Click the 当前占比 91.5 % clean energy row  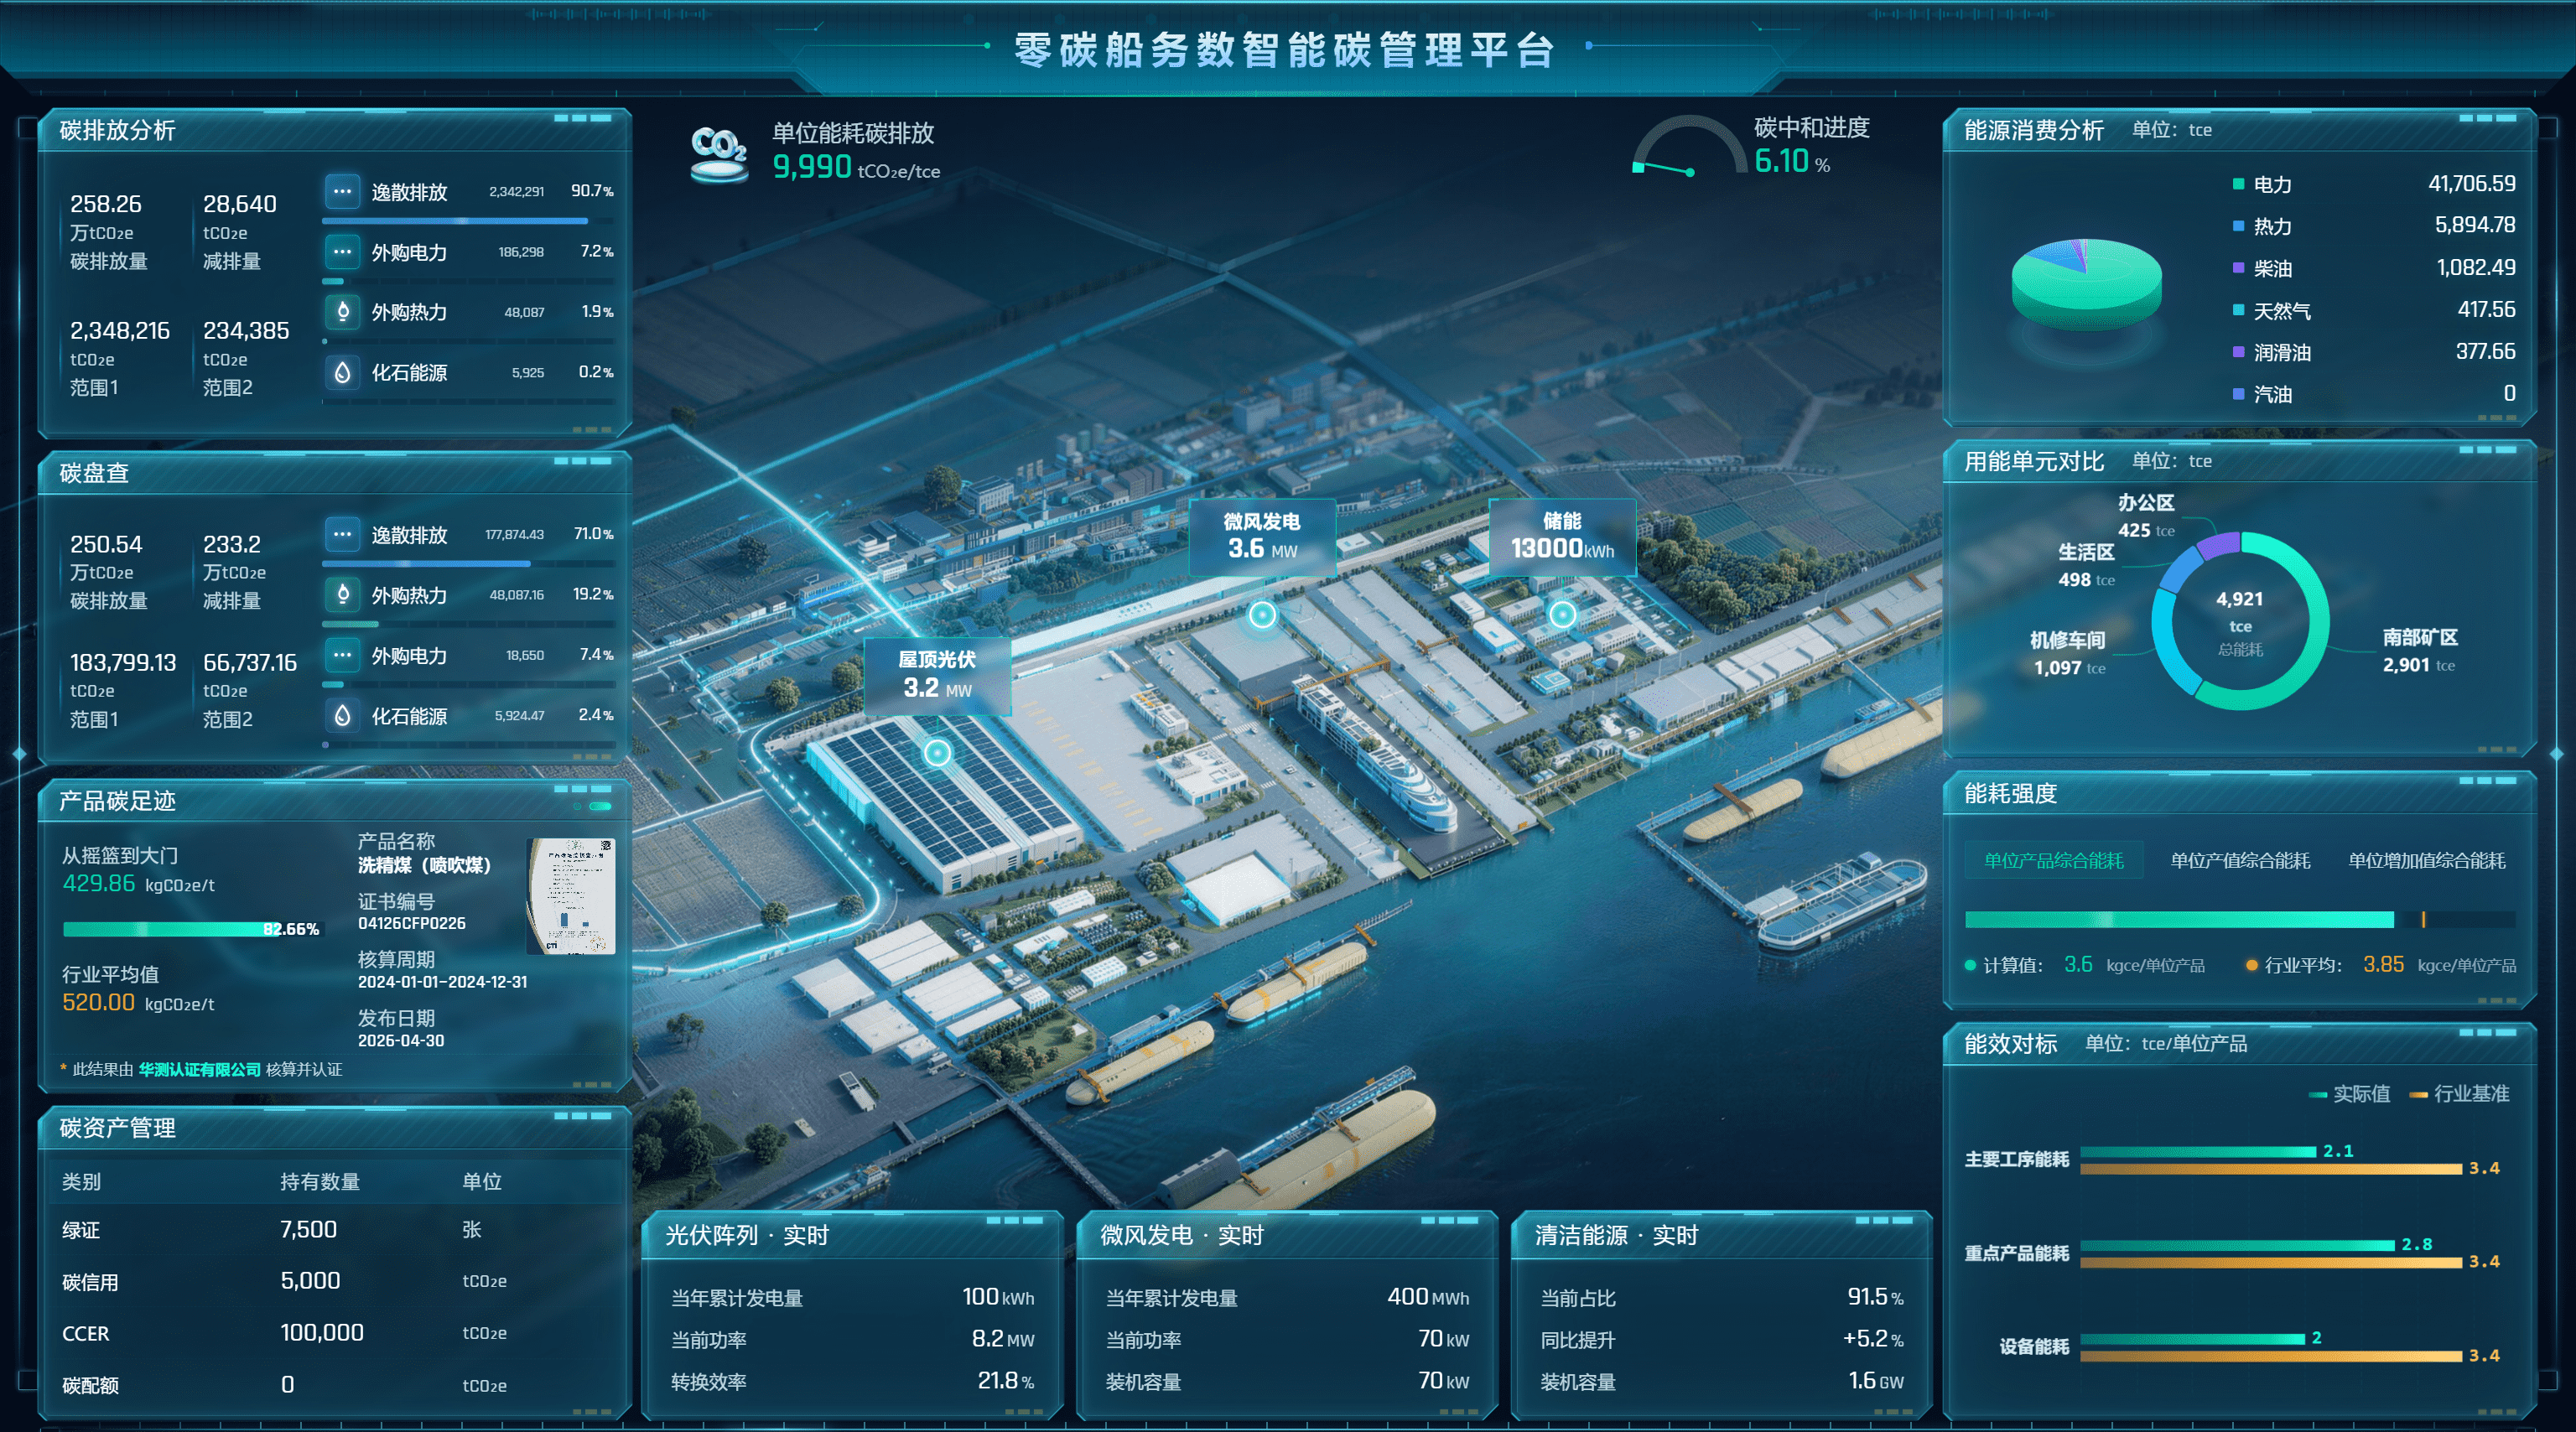pyautogui.click(x=1722, y=1297)
